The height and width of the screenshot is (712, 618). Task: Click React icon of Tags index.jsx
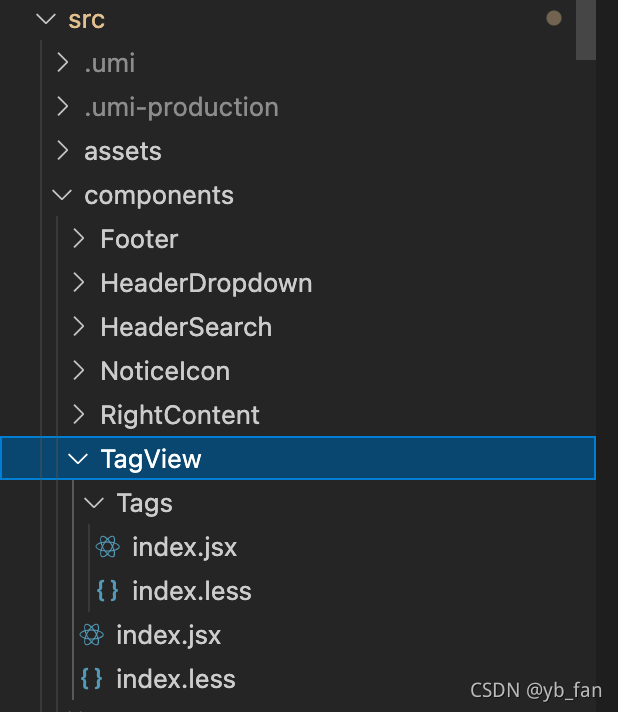pos(108,546)
